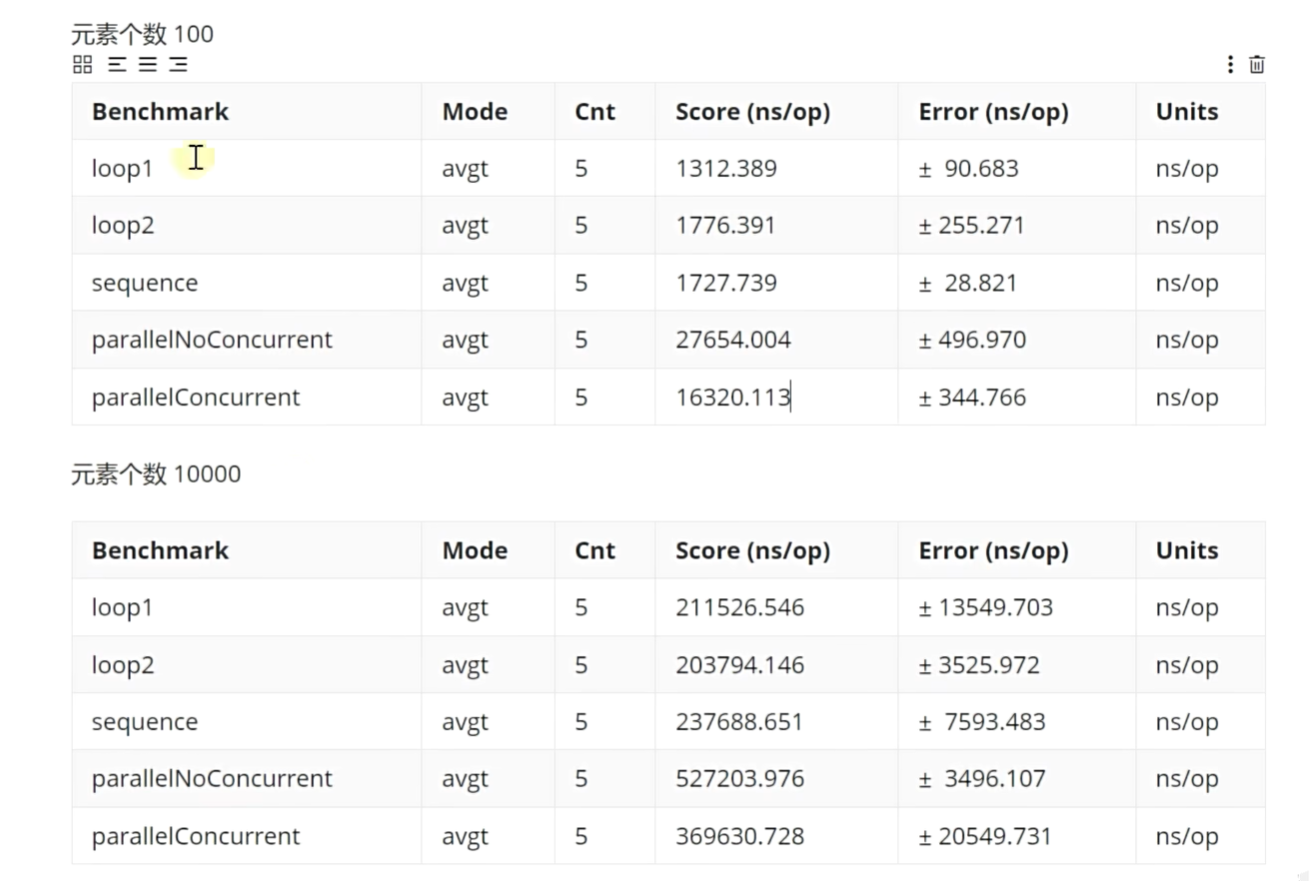Click Cnt header in the 10000-element table
This screenshot has width=1313, height=881.
(595, 550)
